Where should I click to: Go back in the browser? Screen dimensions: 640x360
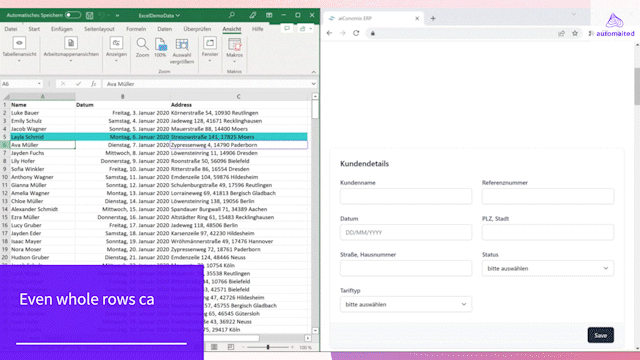[x=329, y=33]
